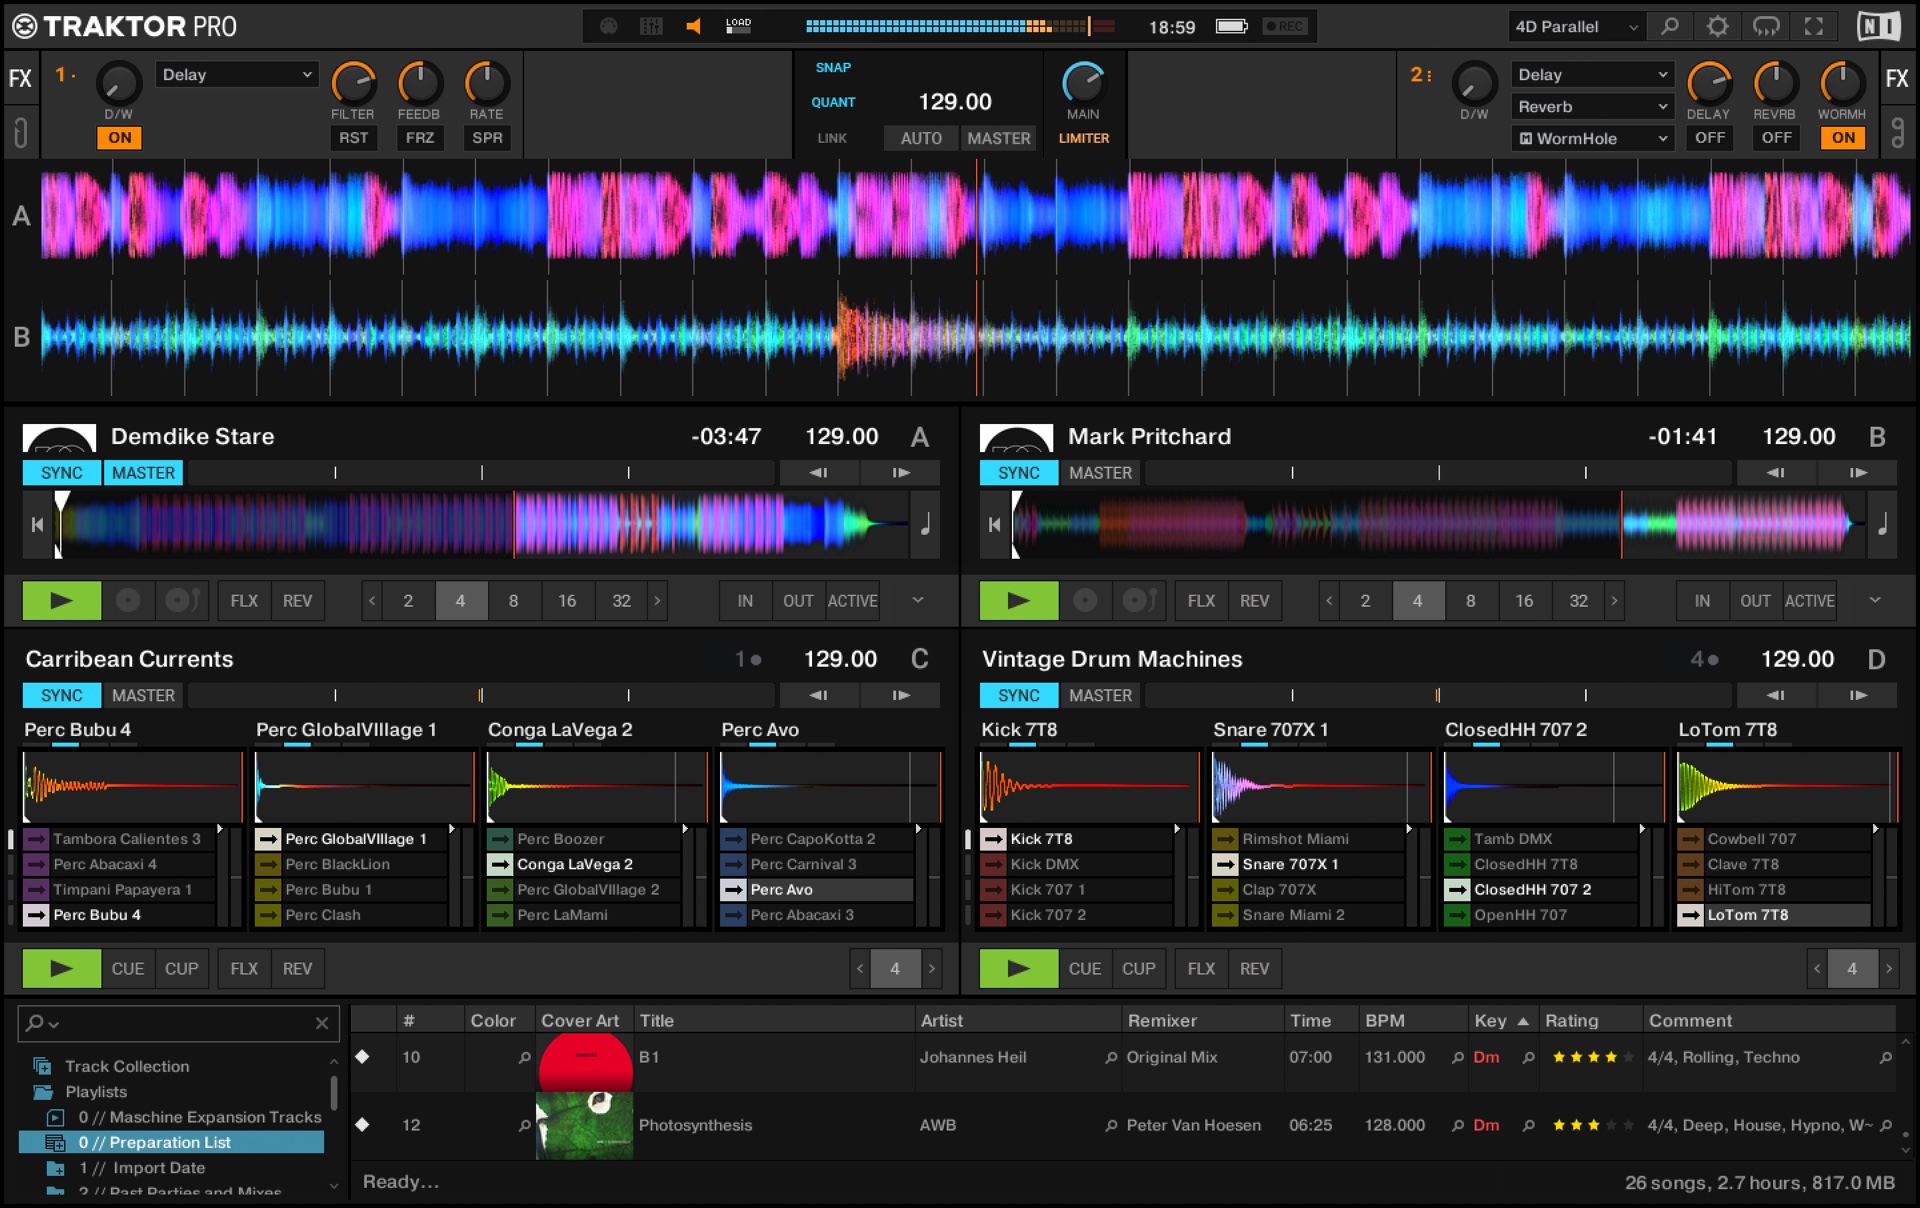This screenshot has width=1920, height=1208.
Task: Jump to track start on Deck A
Action: (x=37, y=524)
